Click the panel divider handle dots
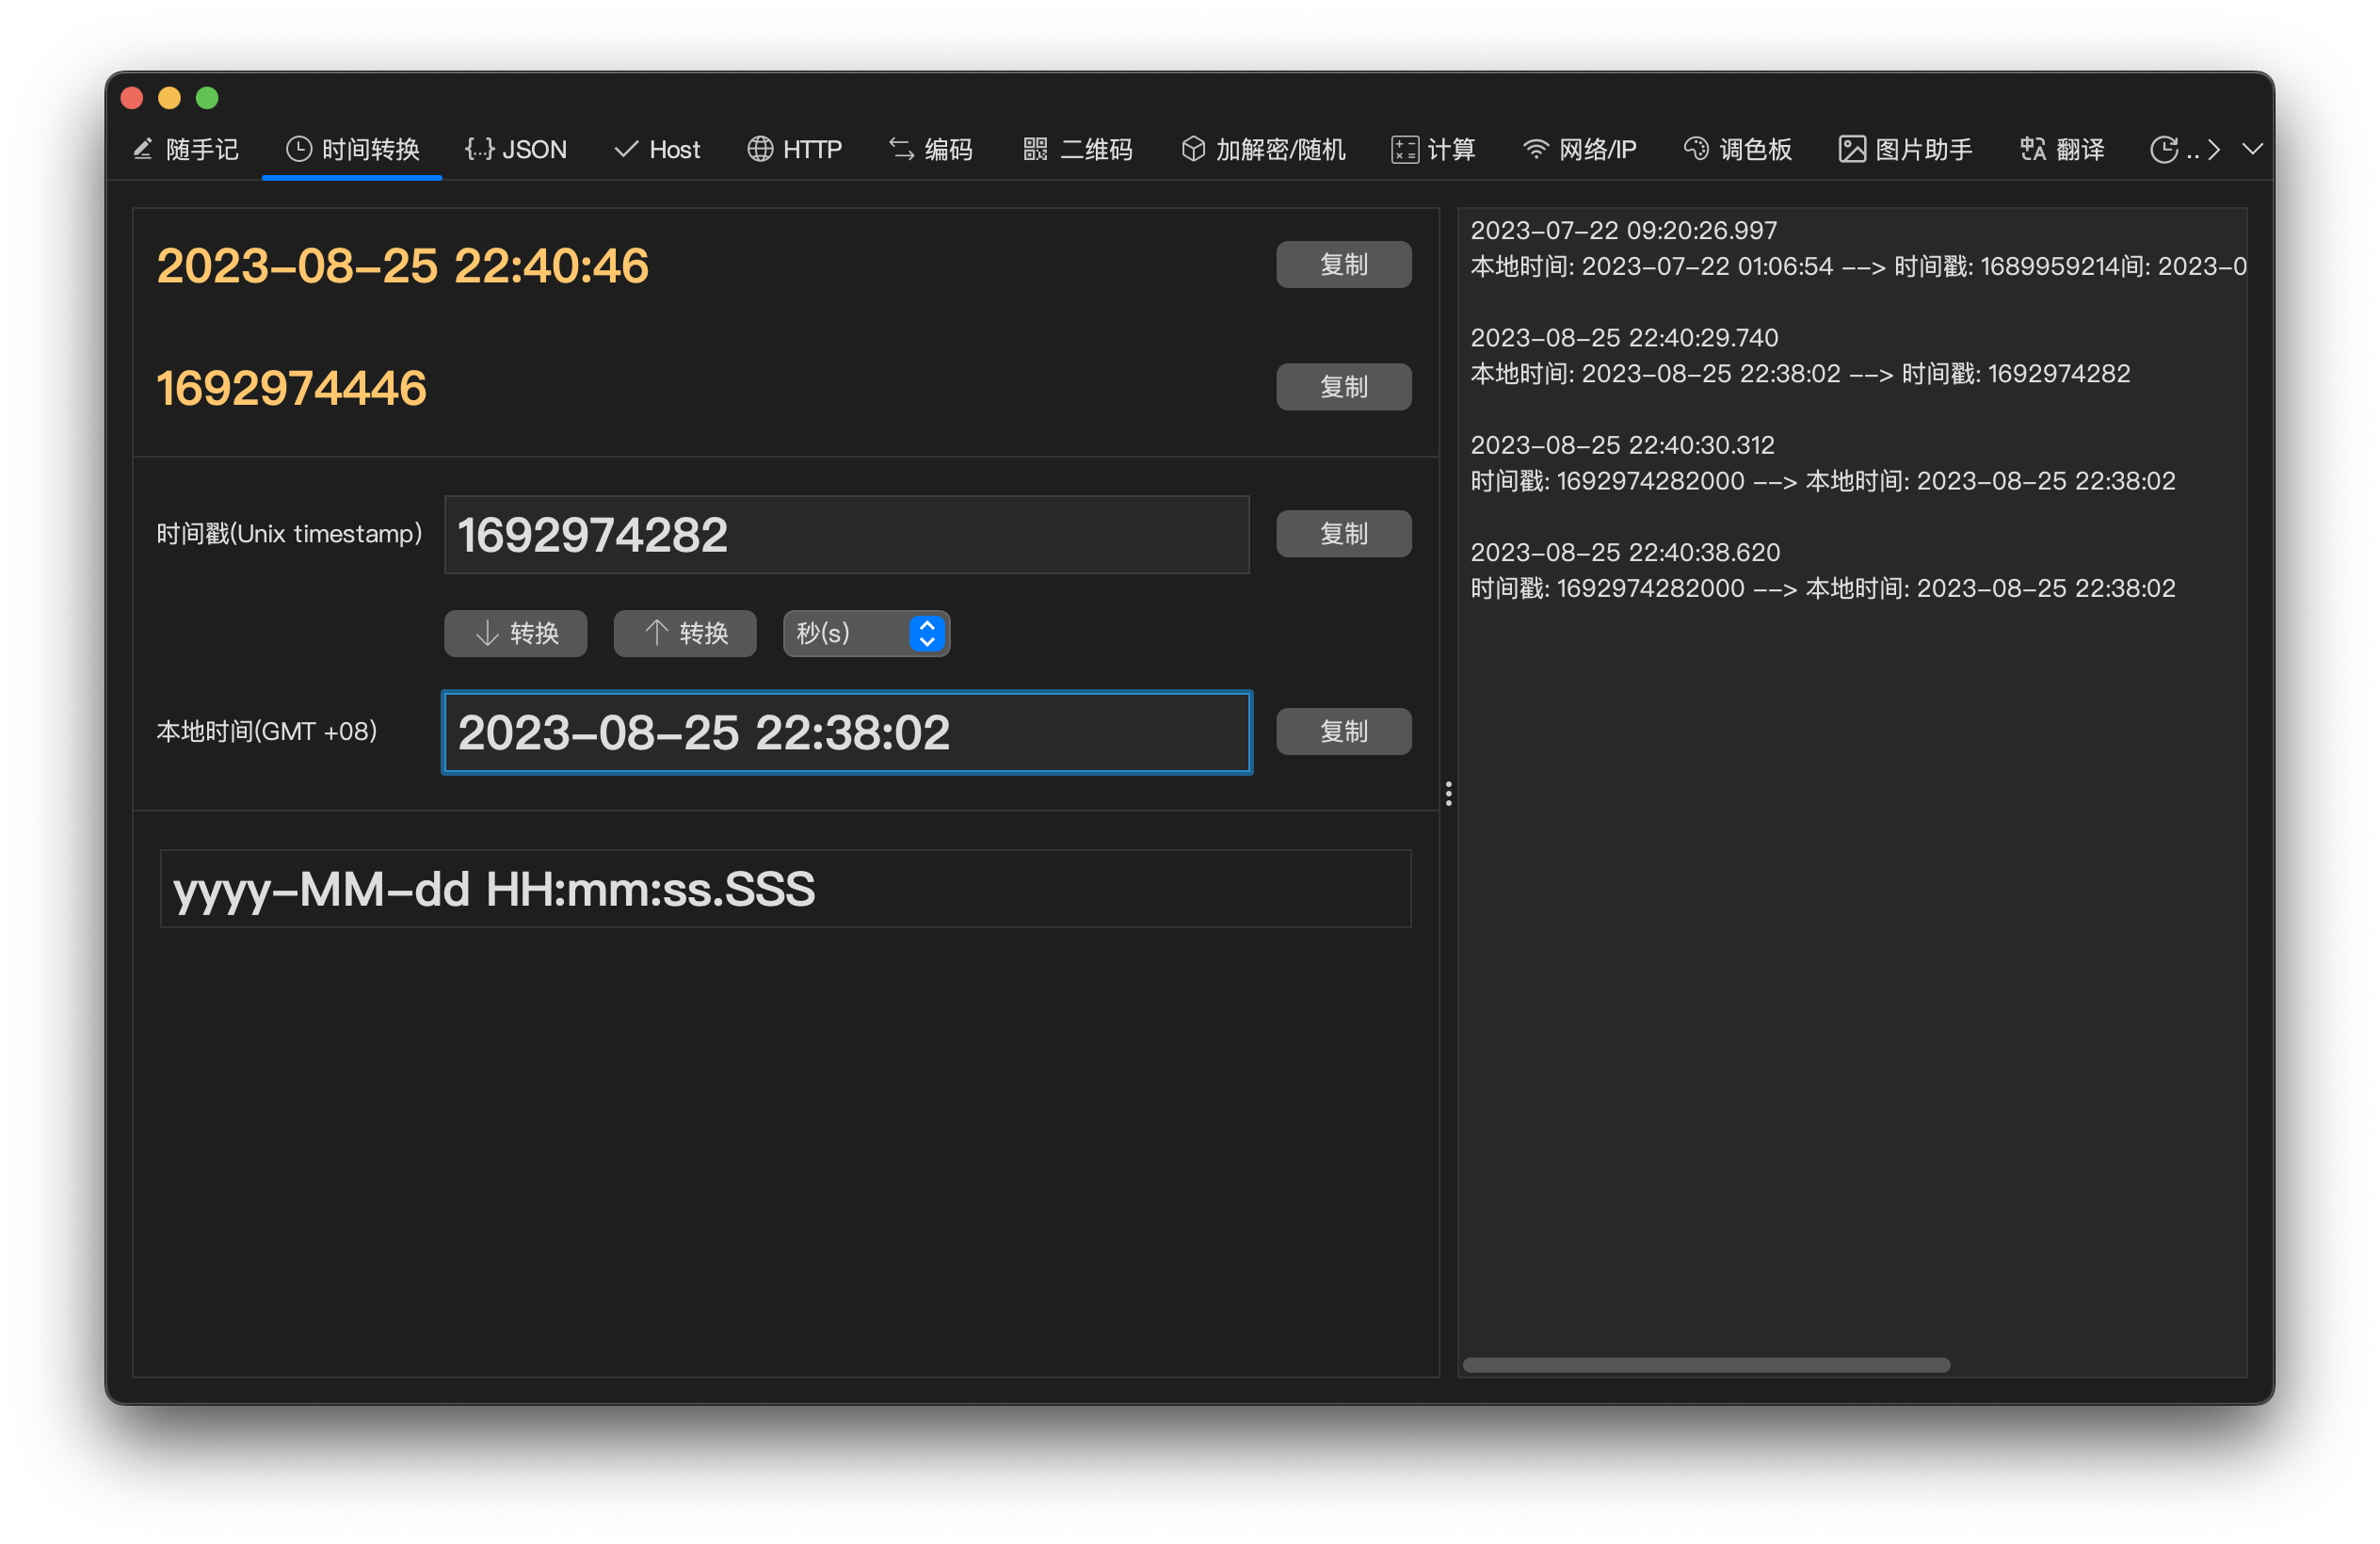This screenshot has width=2380, height=1544. click(x=1448, y=794)
